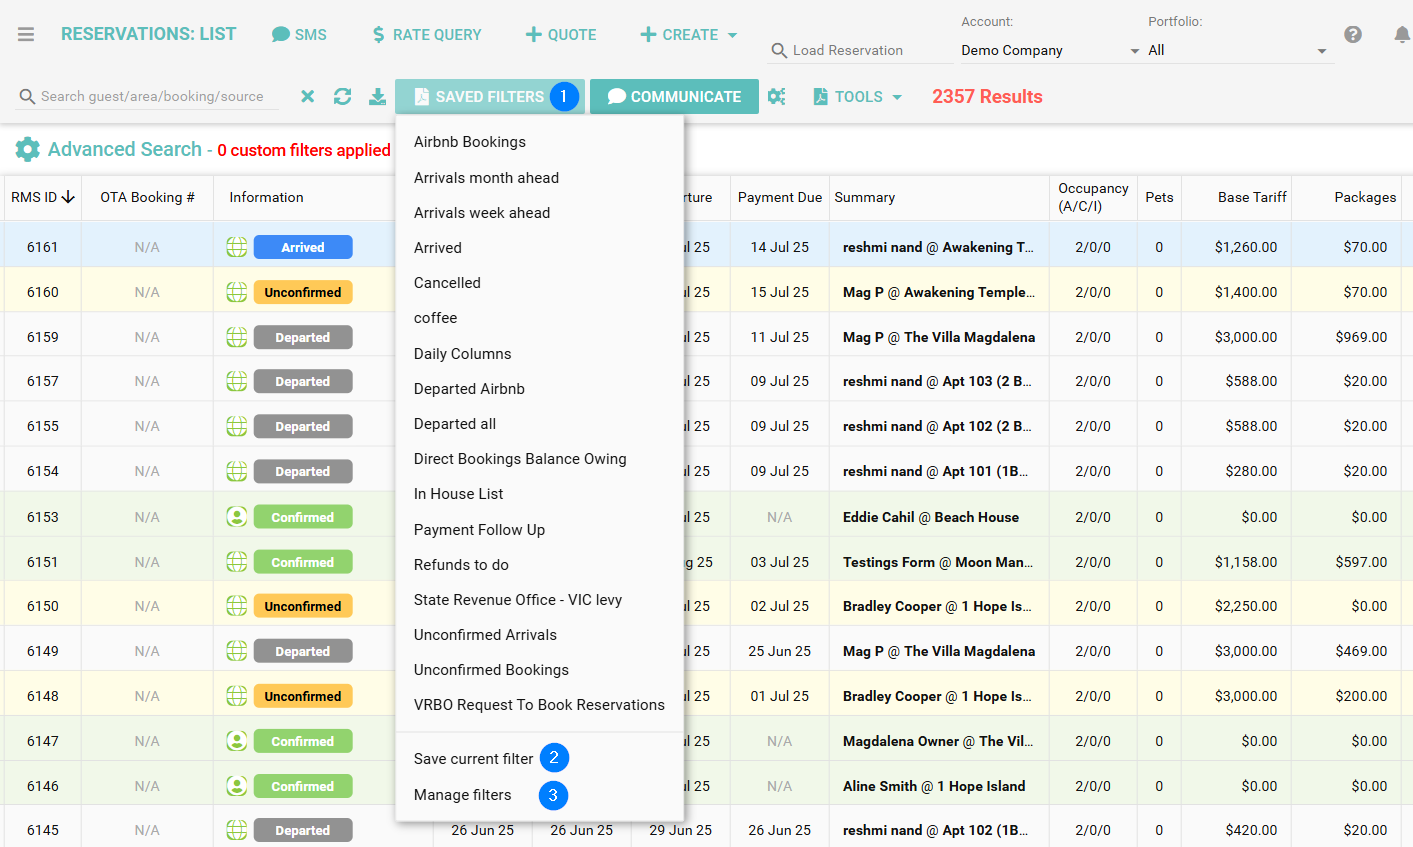Click the notifications bell icon

1402,34
